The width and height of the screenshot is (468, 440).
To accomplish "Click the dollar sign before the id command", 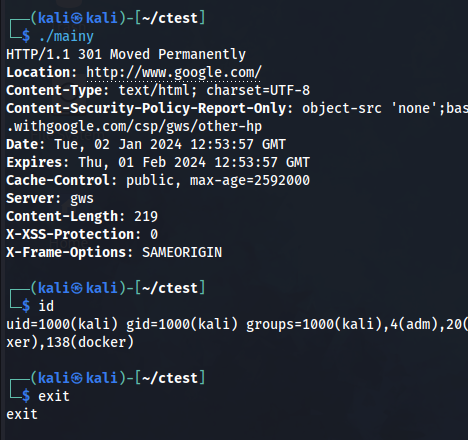I will tap(26, 306).
